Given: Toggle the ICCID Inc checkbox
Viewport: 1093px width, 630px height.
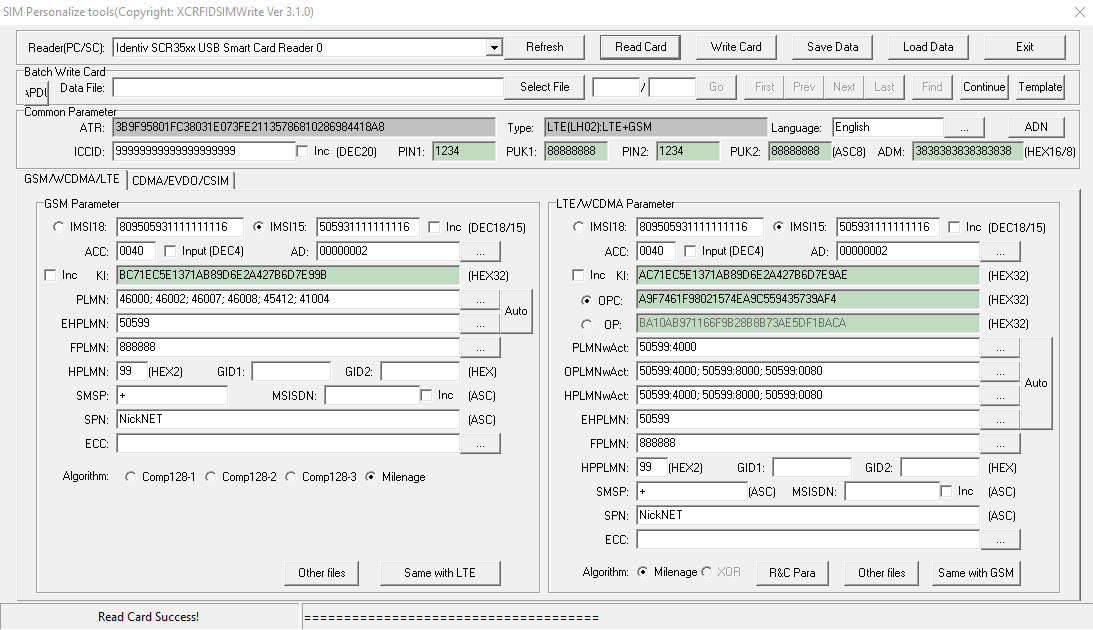Looking at the screenshot, I should click(x=302, y=151).
